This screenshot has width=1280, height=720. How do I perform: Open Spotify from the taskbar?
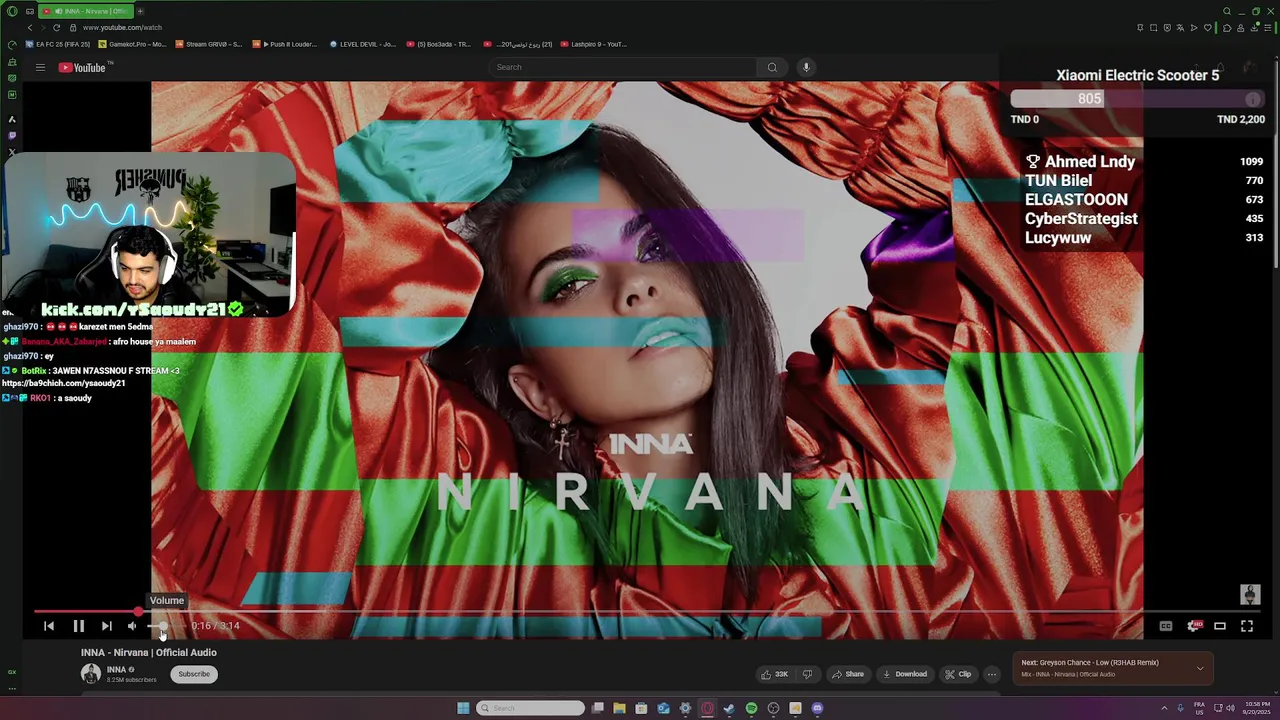(x=751, y=708)
